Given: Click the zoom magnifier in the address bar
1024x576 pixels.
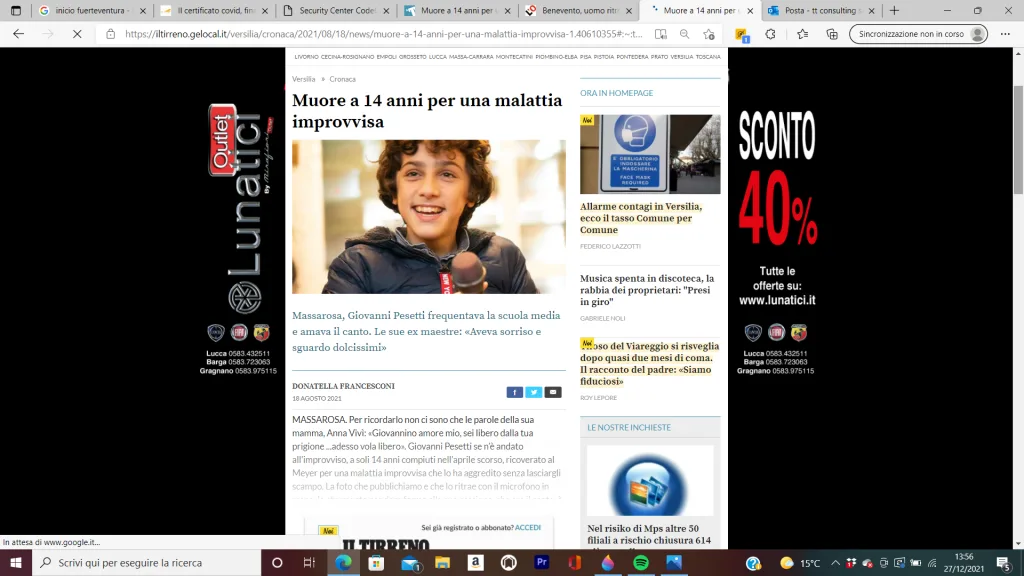Looking at the screenshot, I should [x=684, y=34].
